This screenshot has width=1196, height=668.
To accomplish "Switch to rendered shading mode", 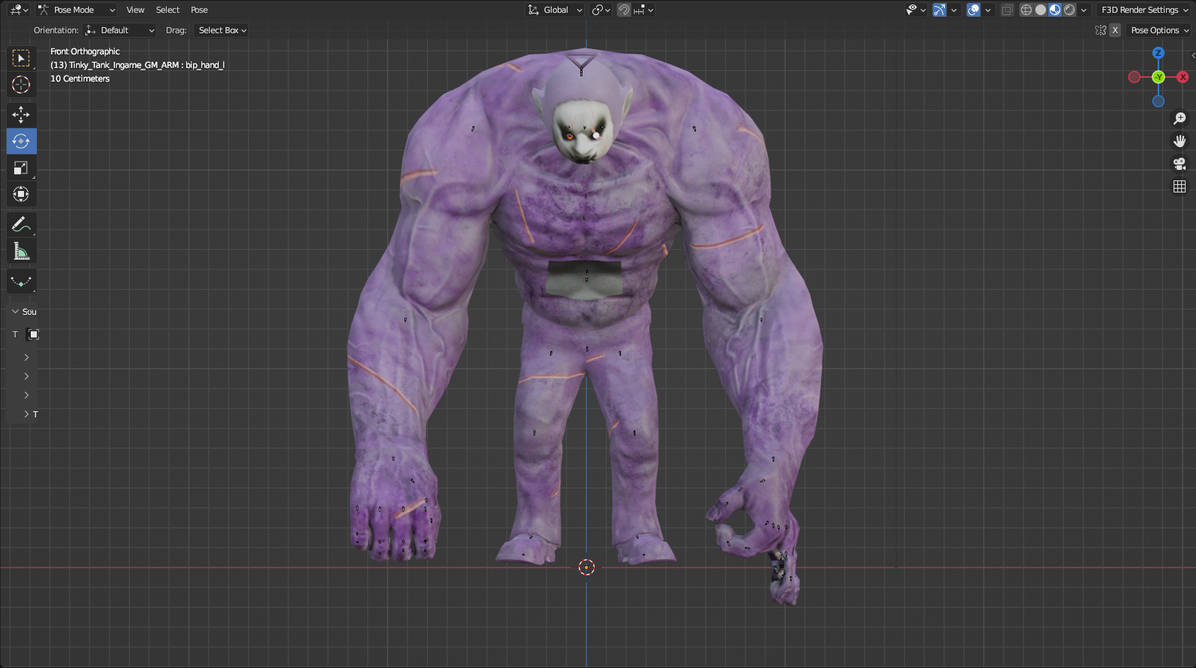I will click(x=1069, y=10).
